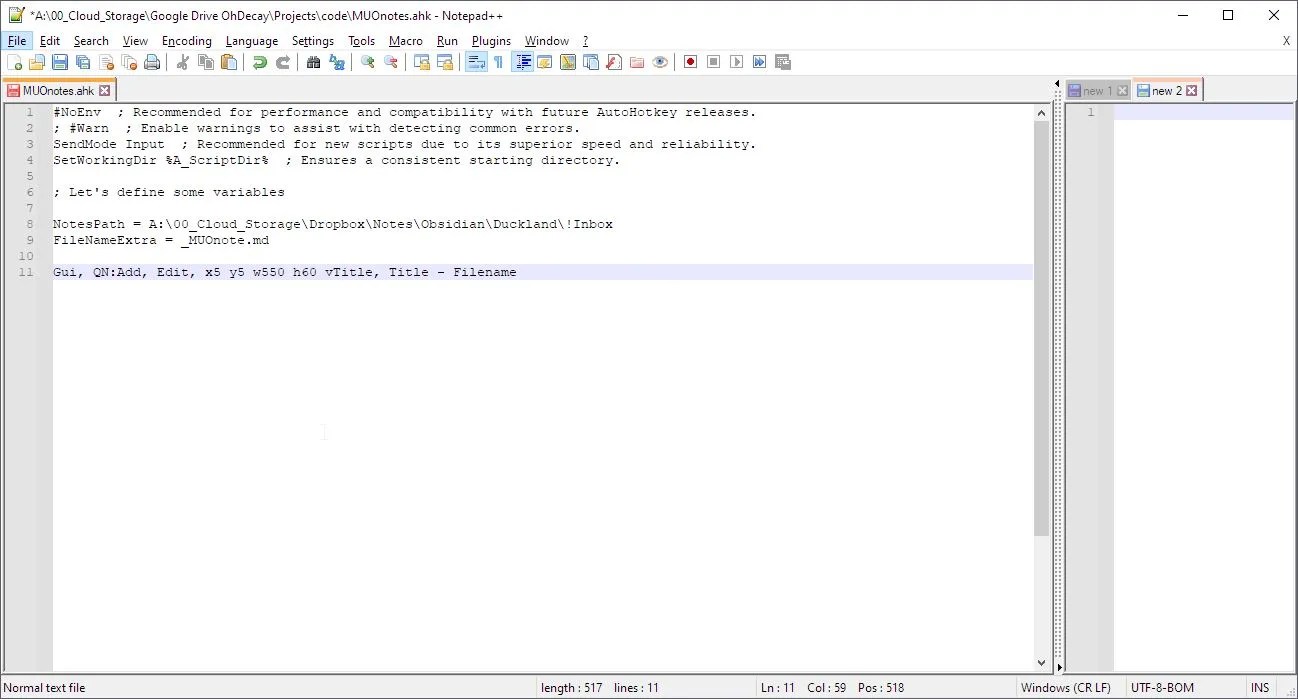This screenshot has height=699, width=1298.
Task: Click the UTF-8-BOM status bar indicator
Action: point(1162,687)
